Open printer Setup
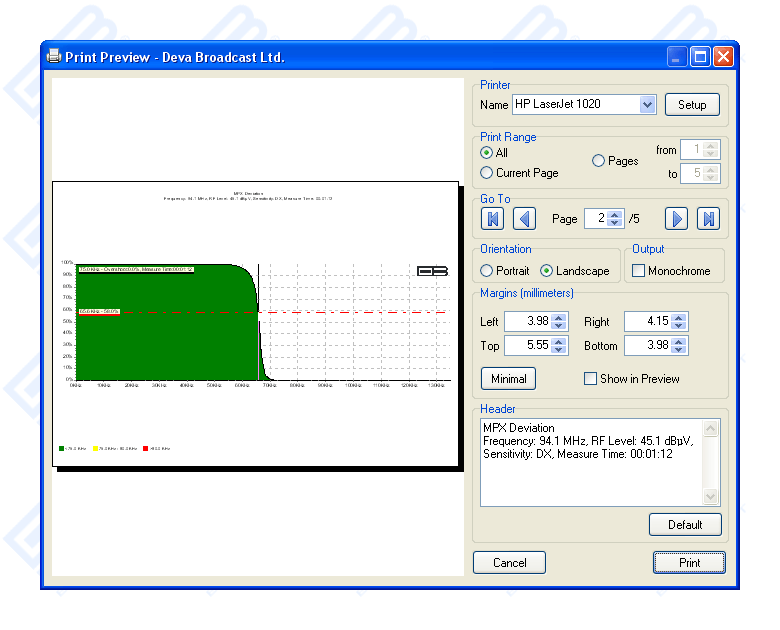The width and height of the screenshot is (780, 630). point(692,105)
